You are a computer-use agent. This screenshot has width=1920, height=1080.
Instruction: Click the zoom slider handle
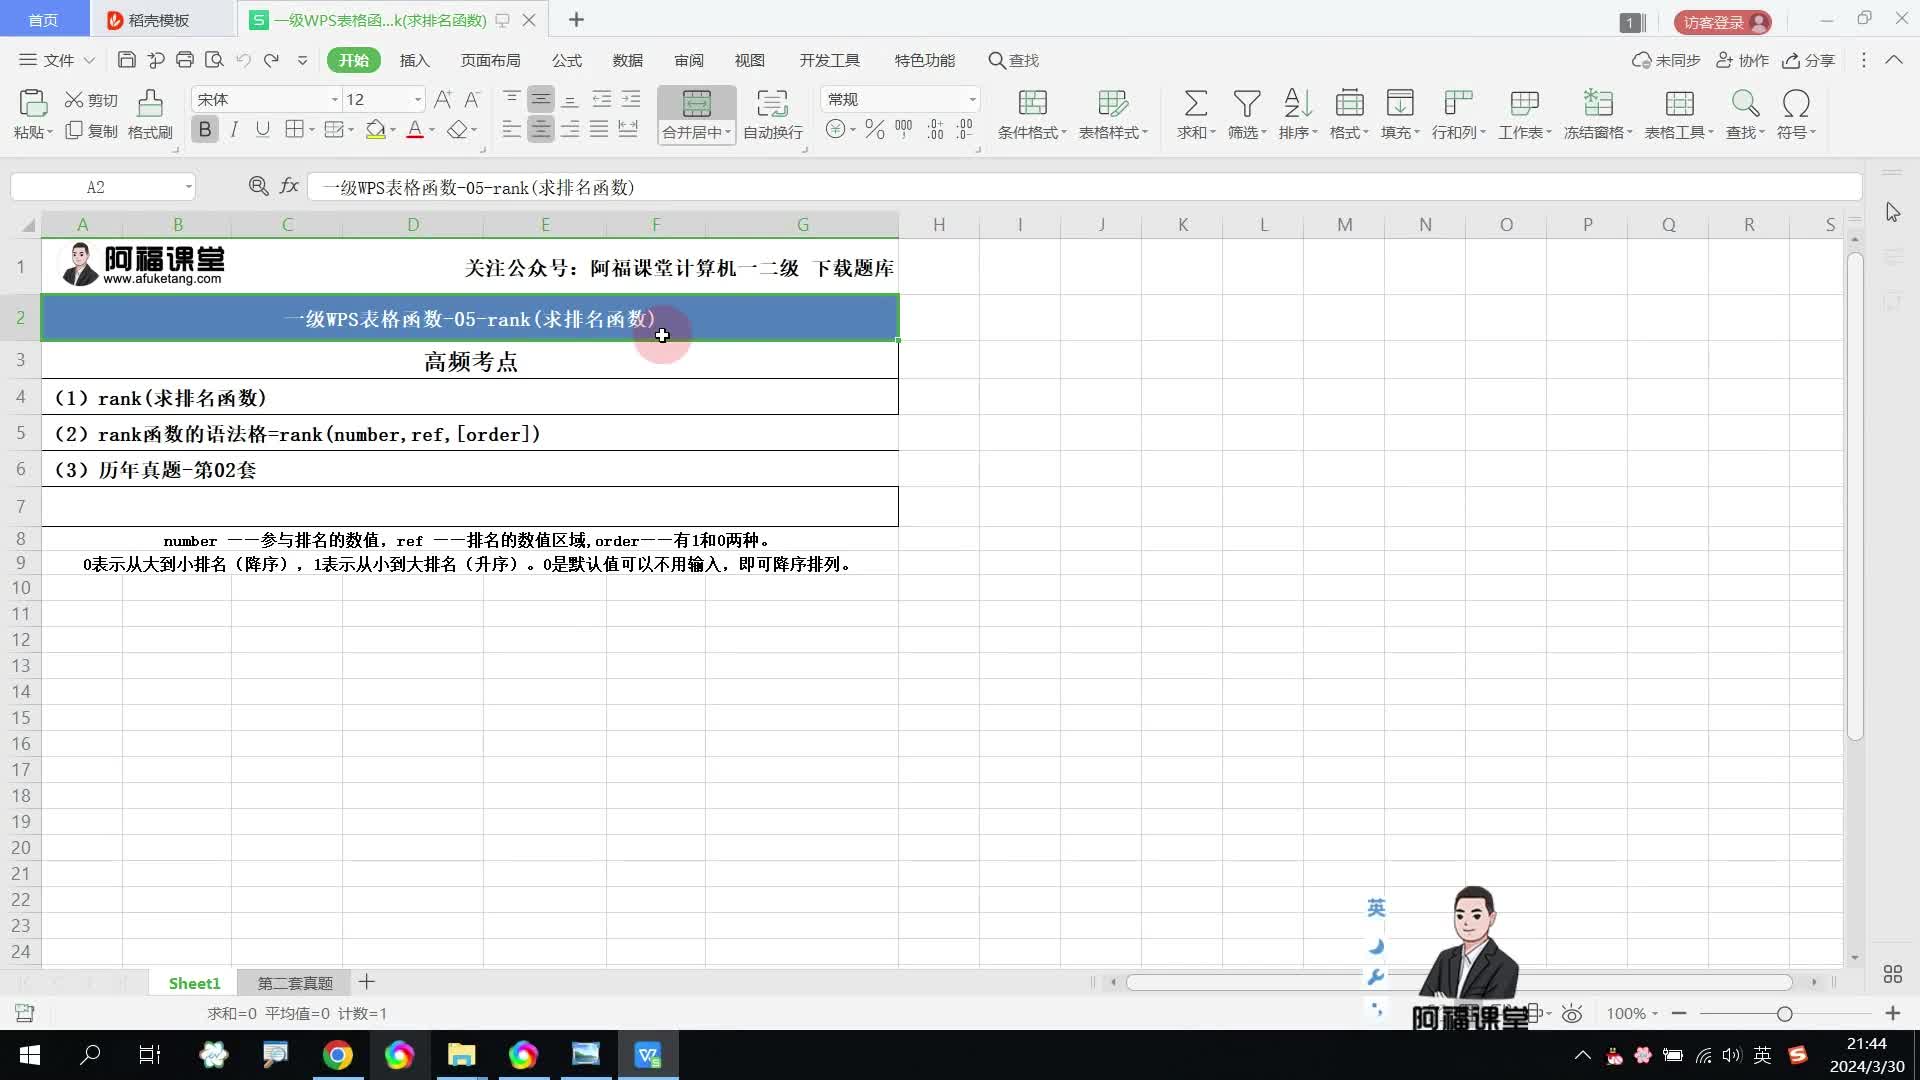click(x=1784, y=1014)
